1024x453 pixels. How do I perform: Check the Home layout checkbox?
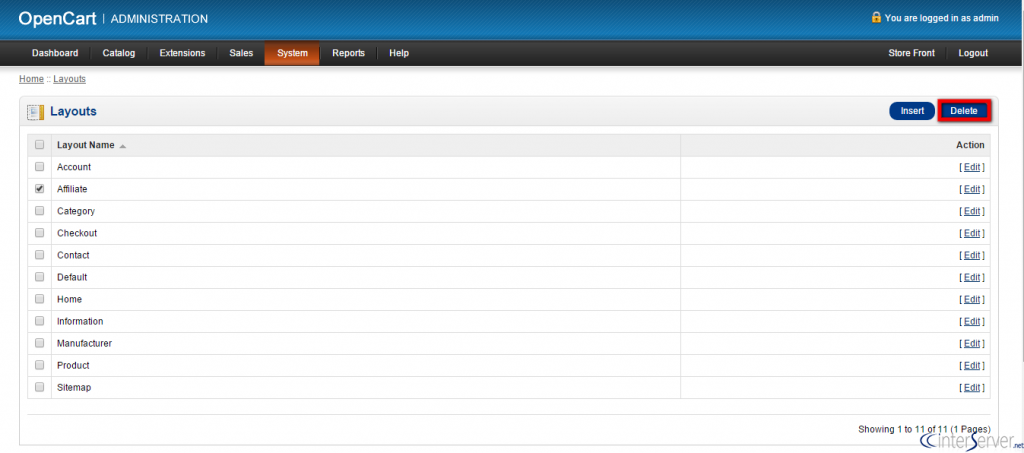coord(39,299)
